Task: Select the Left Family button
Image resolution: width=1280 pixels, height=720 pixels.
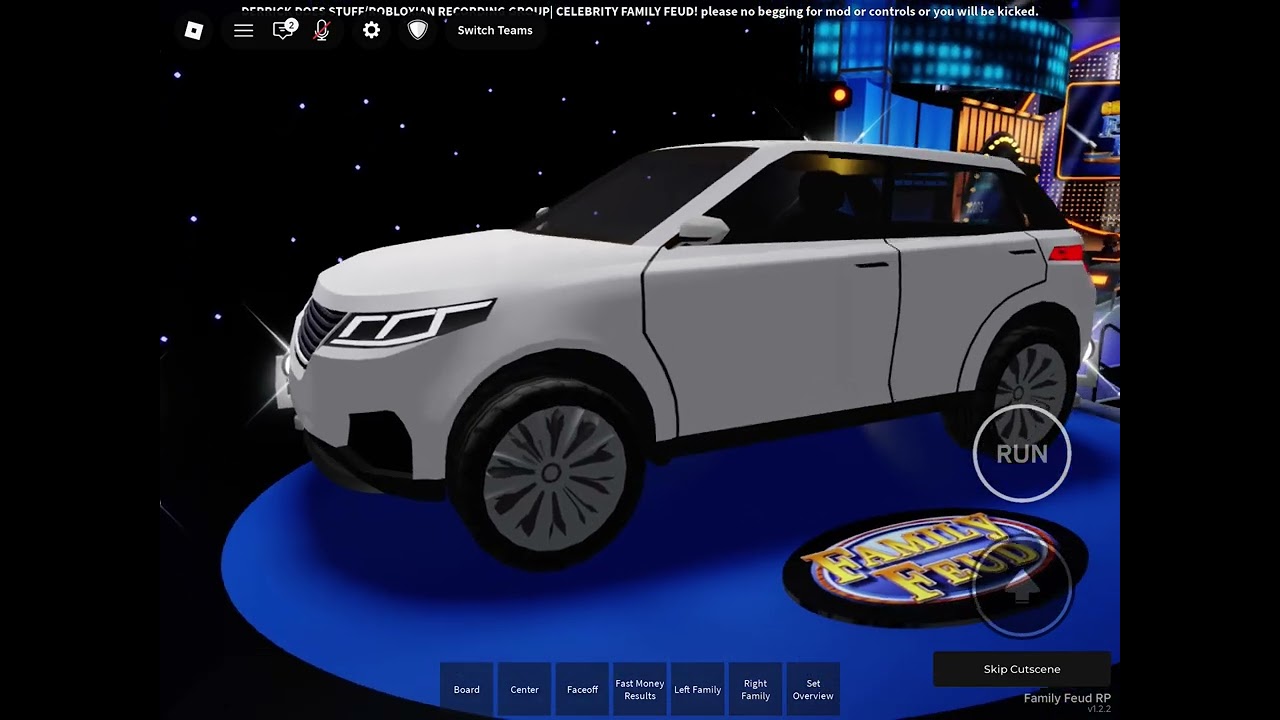Action: point(698,689)
